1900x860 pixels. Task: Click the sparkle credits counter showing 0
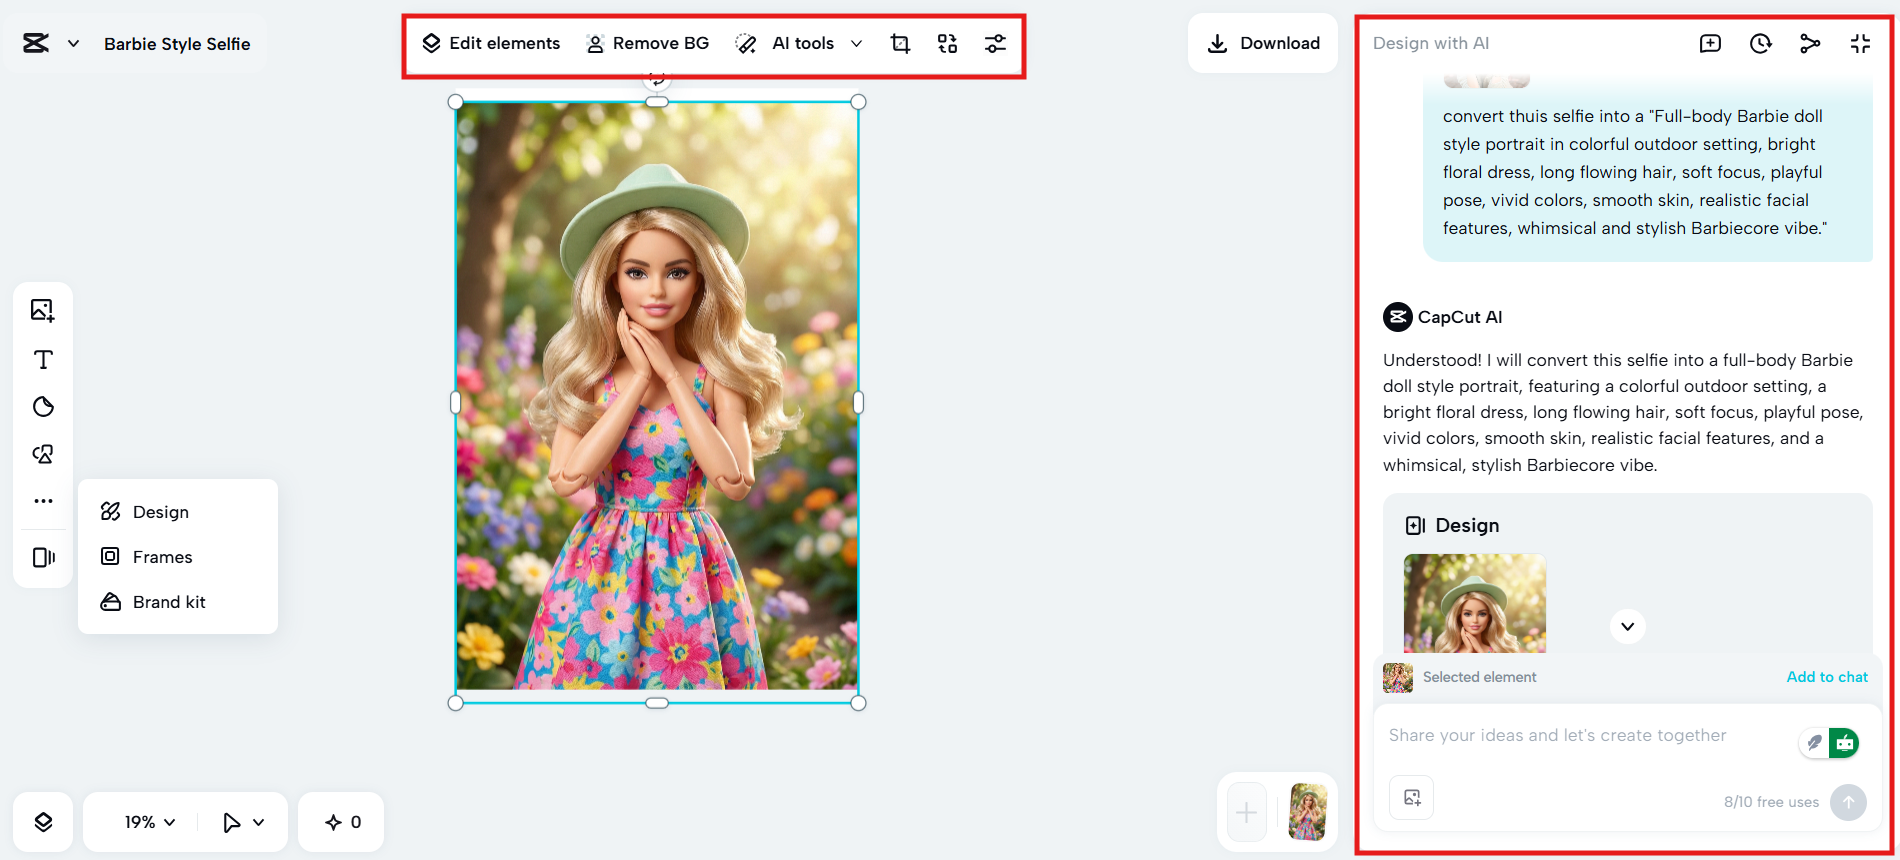click(342, 822)
